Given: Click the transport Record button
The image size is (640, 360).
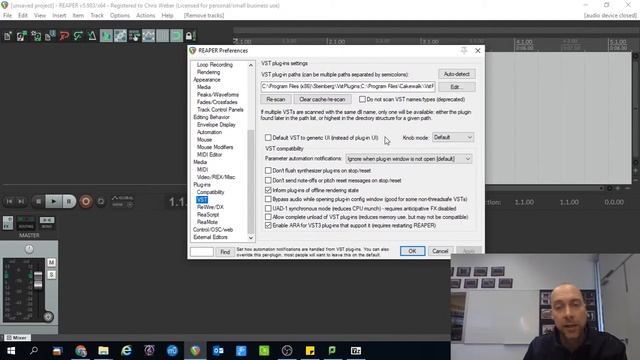Looking at the screenshot, I should point(86,201).
